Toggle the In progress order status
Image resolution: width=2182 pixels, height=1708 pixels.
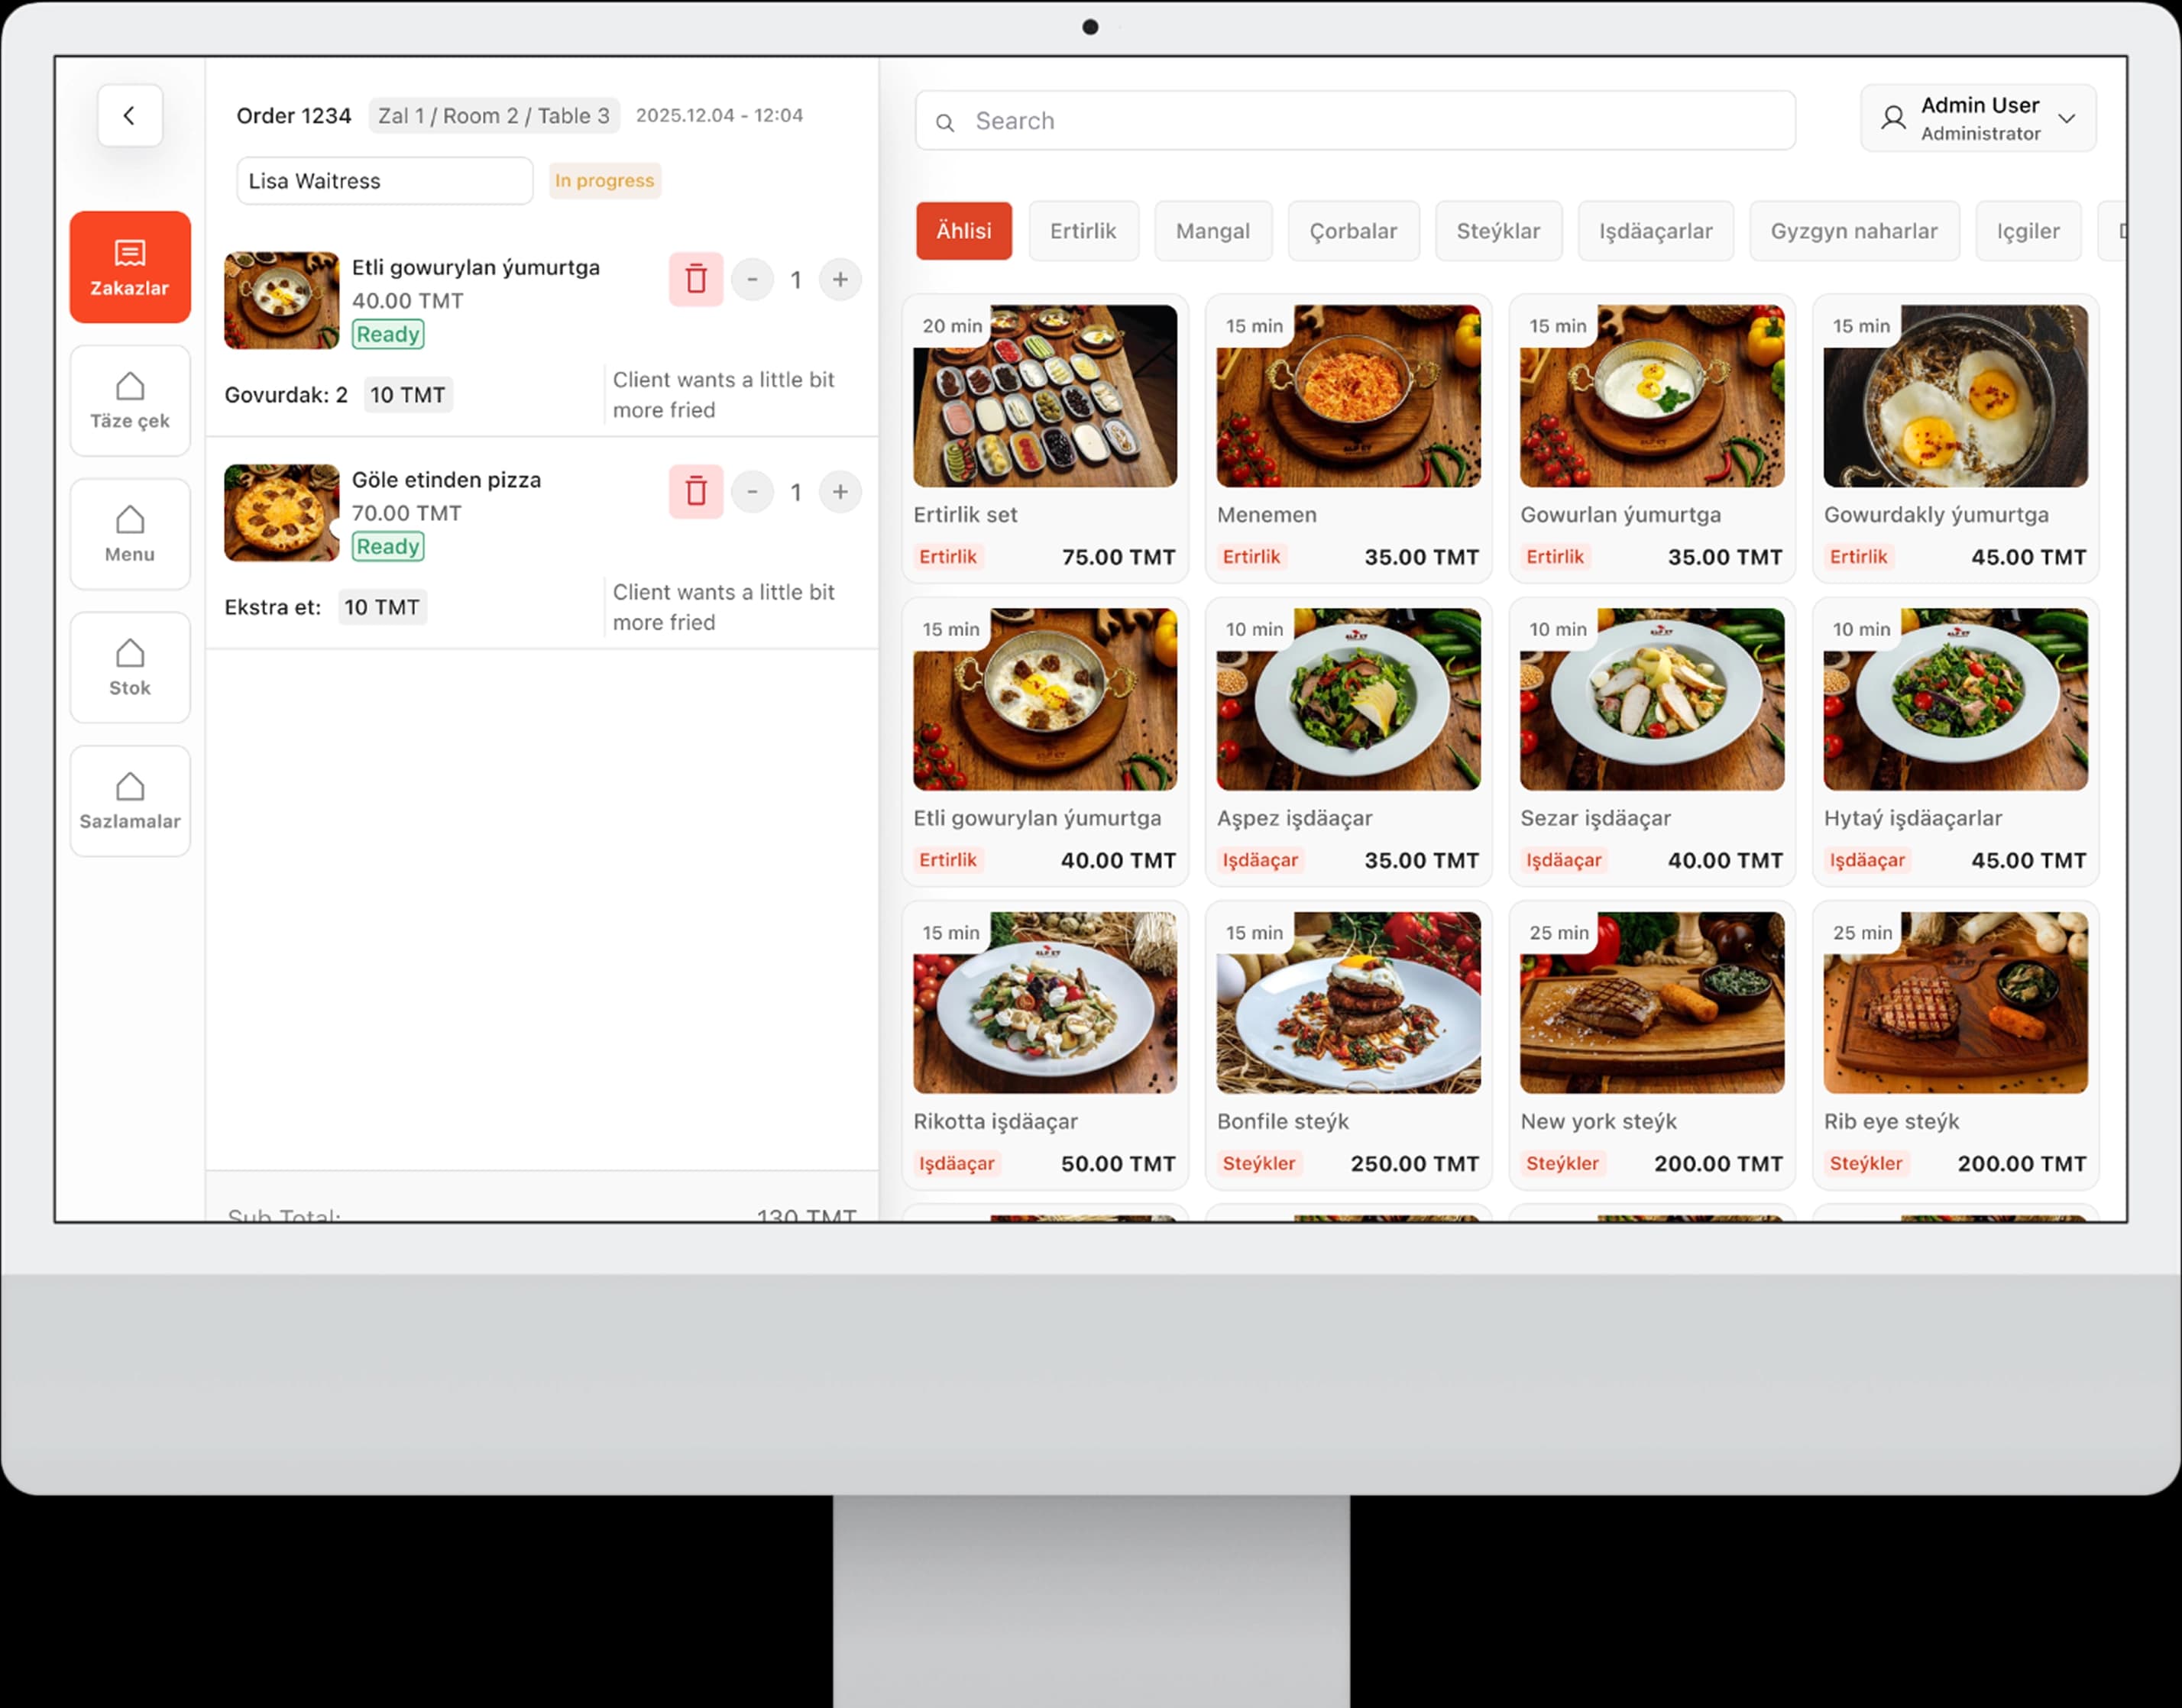[x=604, y=180]
